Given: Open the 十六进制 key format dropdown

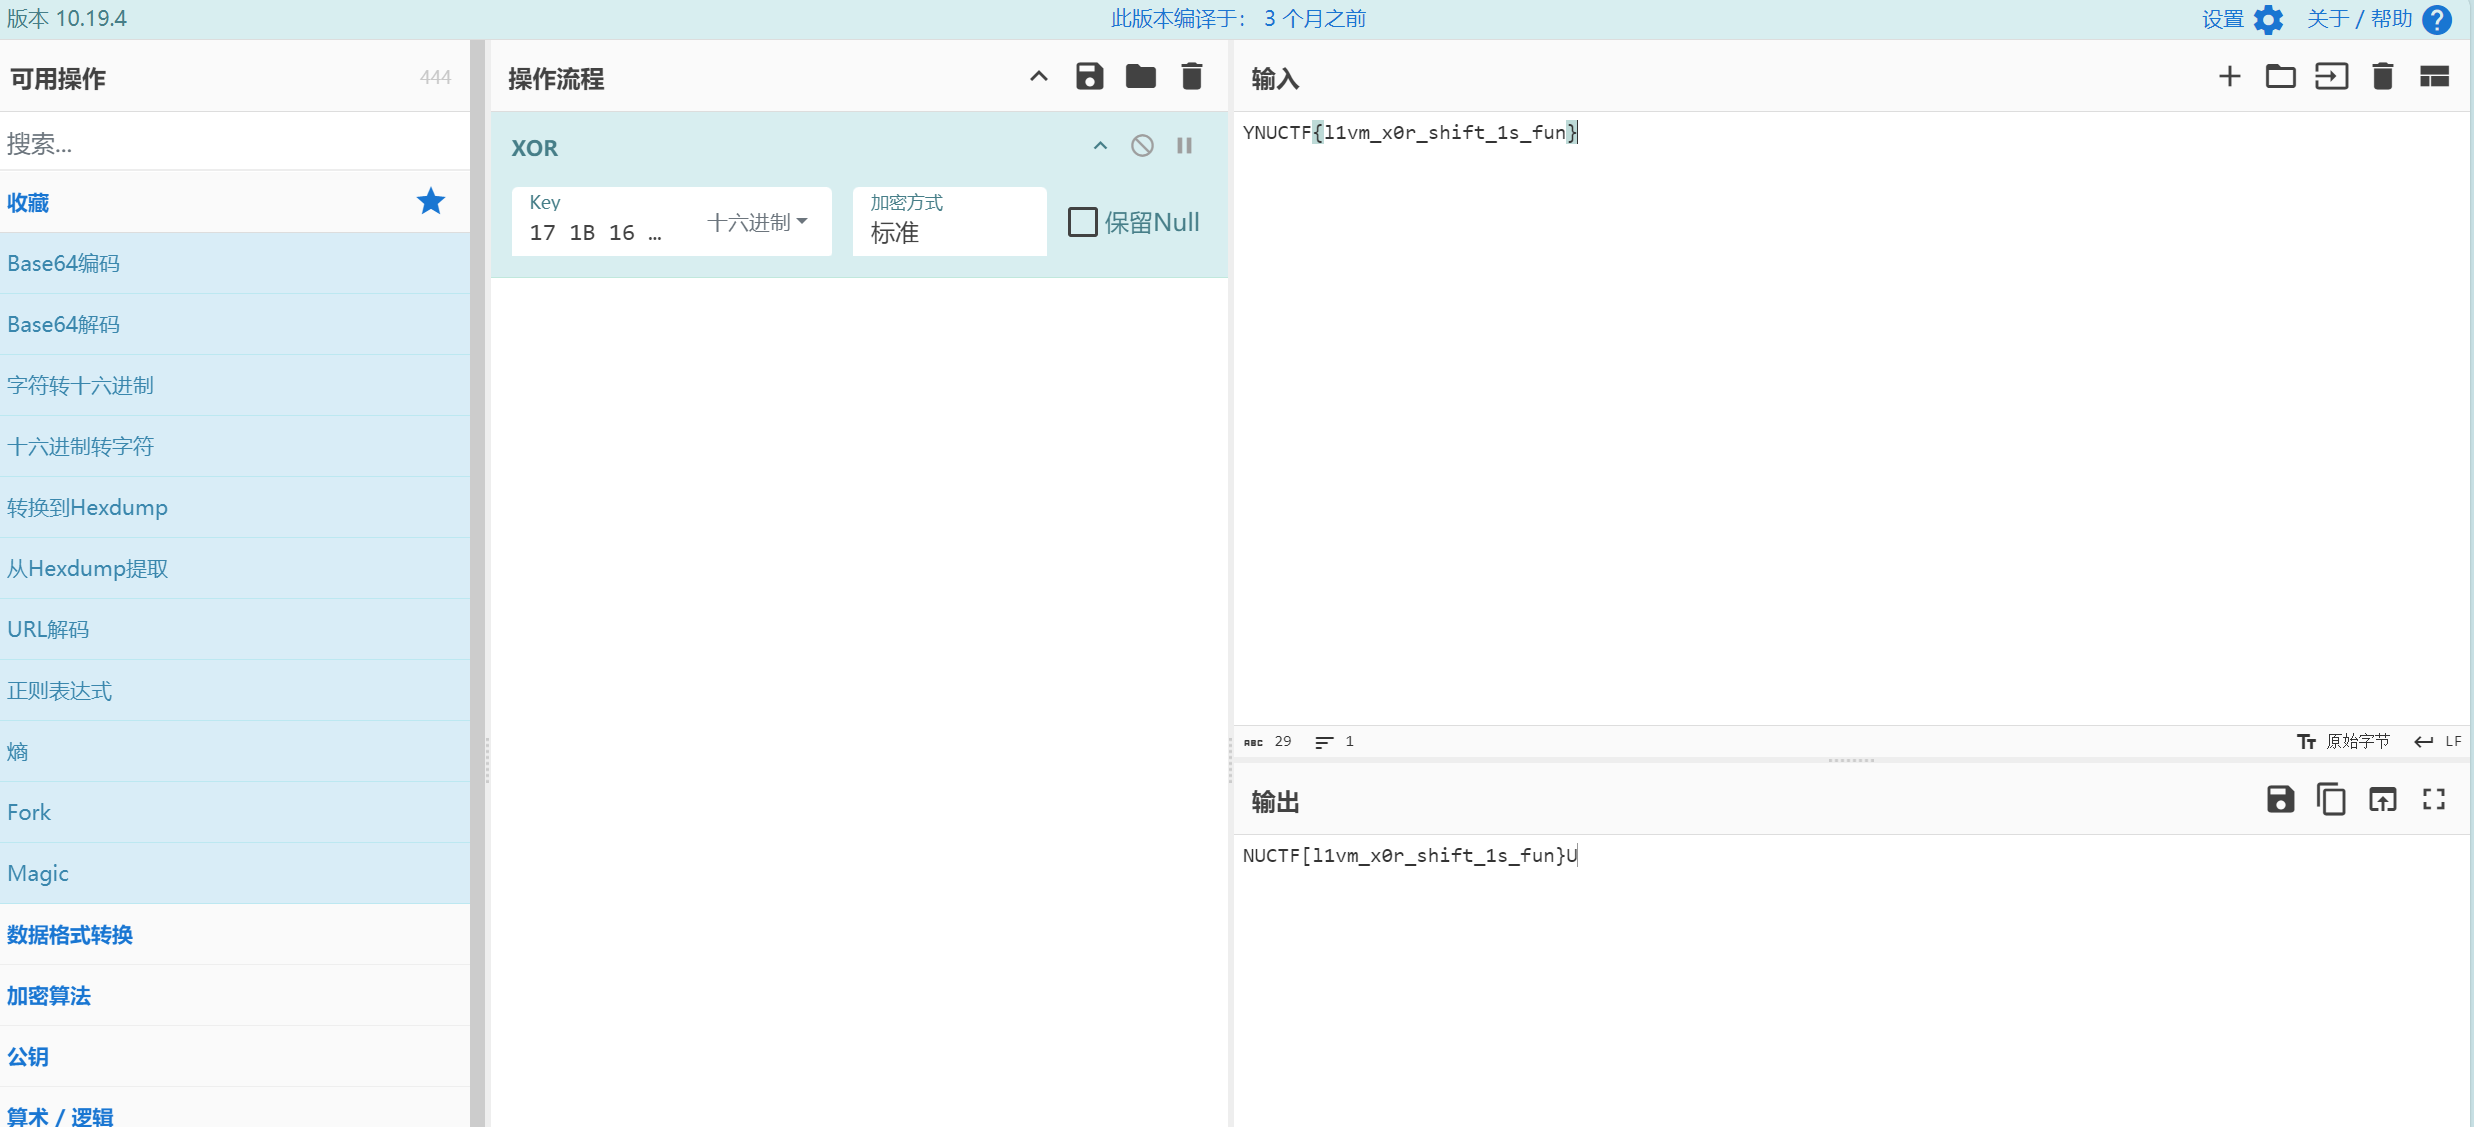Looking at the screenshot, I should [757, 222].
